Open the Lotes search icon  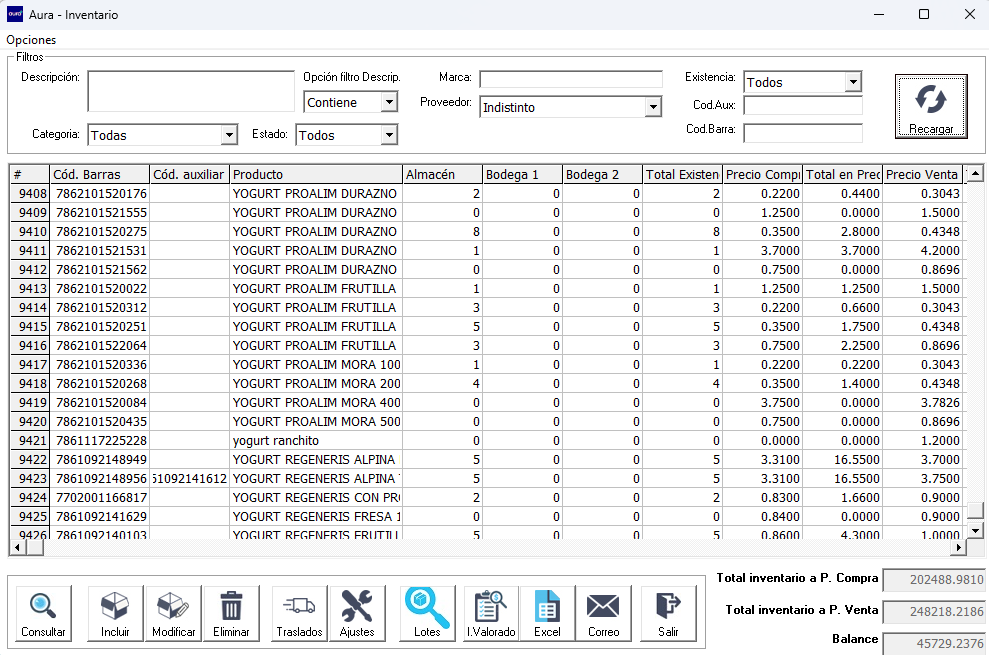coord(427,613)
